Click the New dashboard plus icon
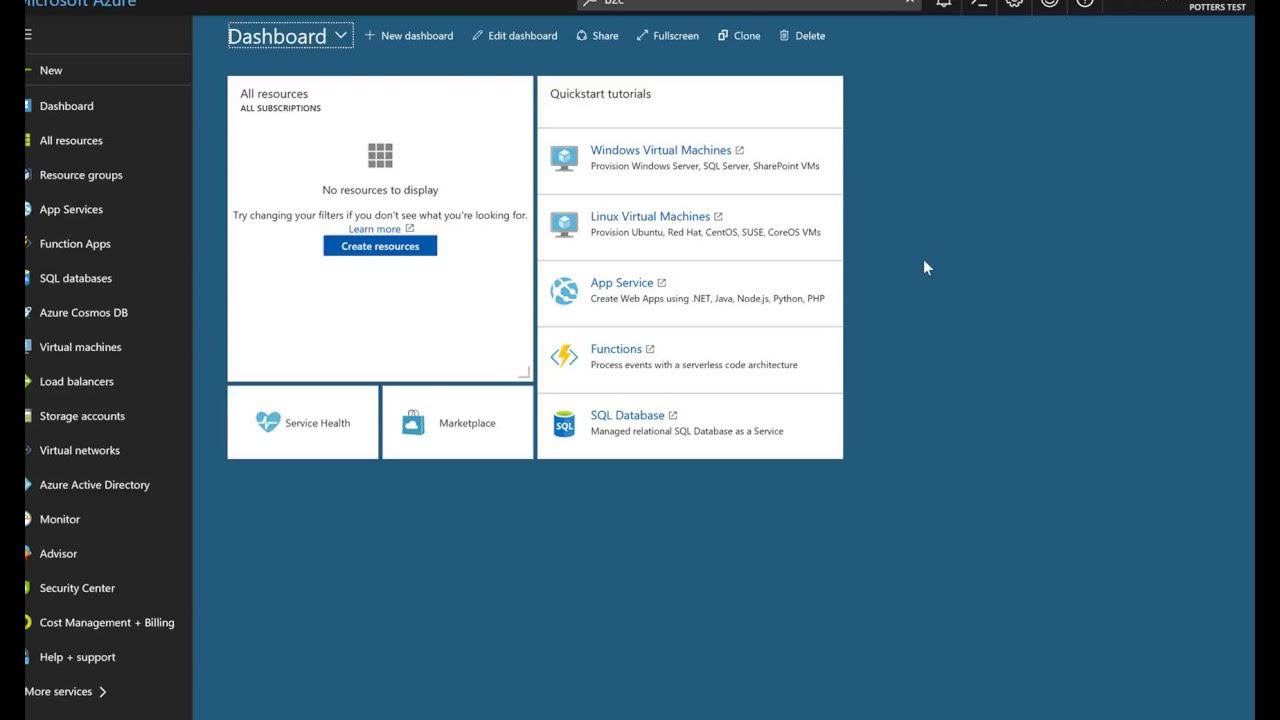1280x720 pixels. point(370,35)
